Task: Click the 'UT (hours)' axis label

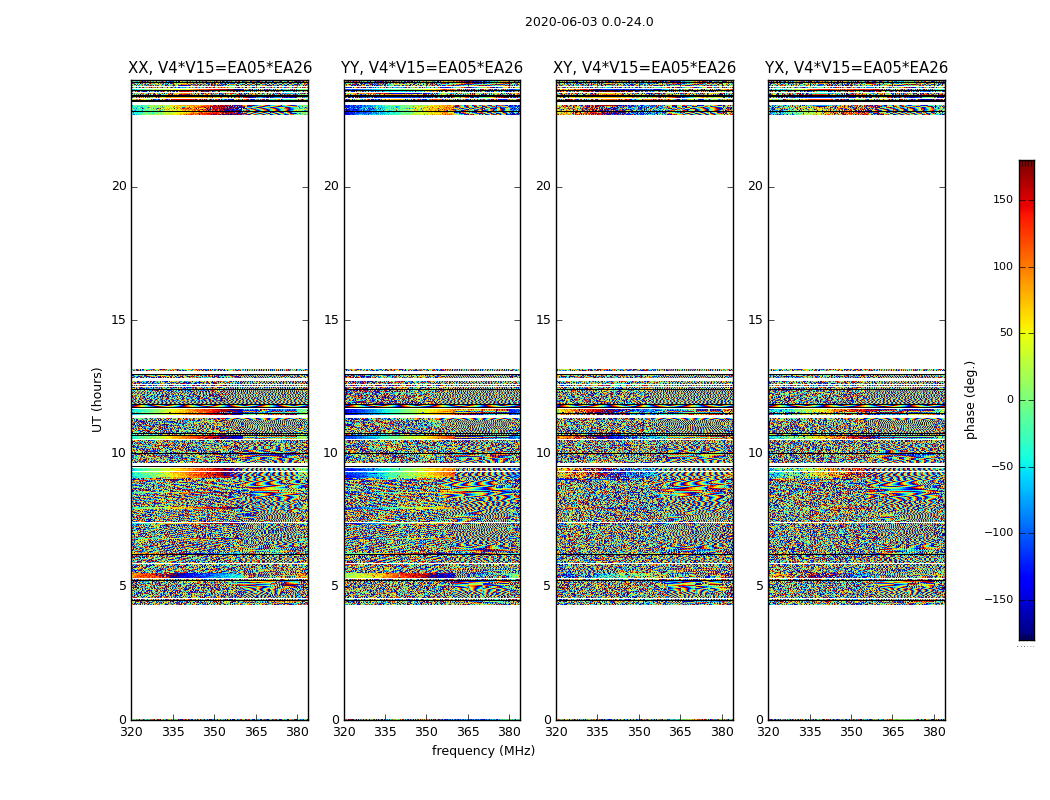Action: (98, 399)
